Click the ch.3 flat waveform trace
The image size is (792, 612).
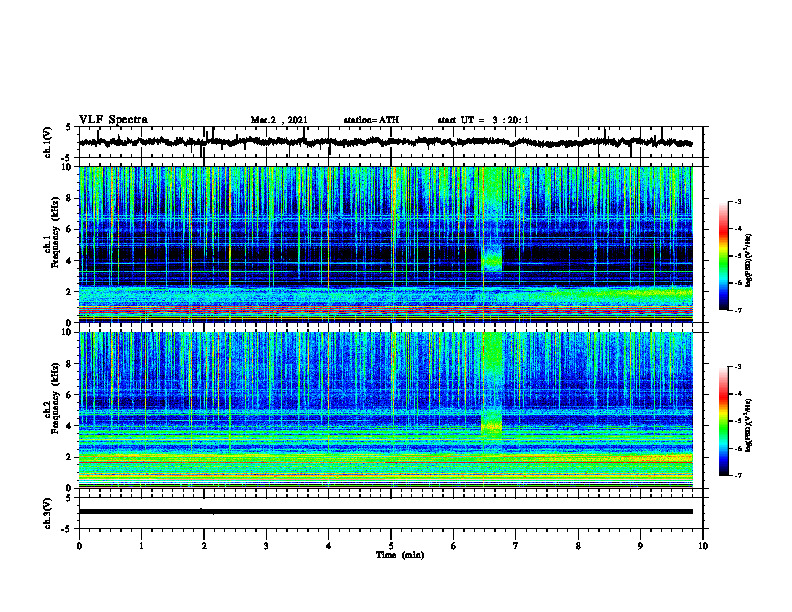point(385,512)
